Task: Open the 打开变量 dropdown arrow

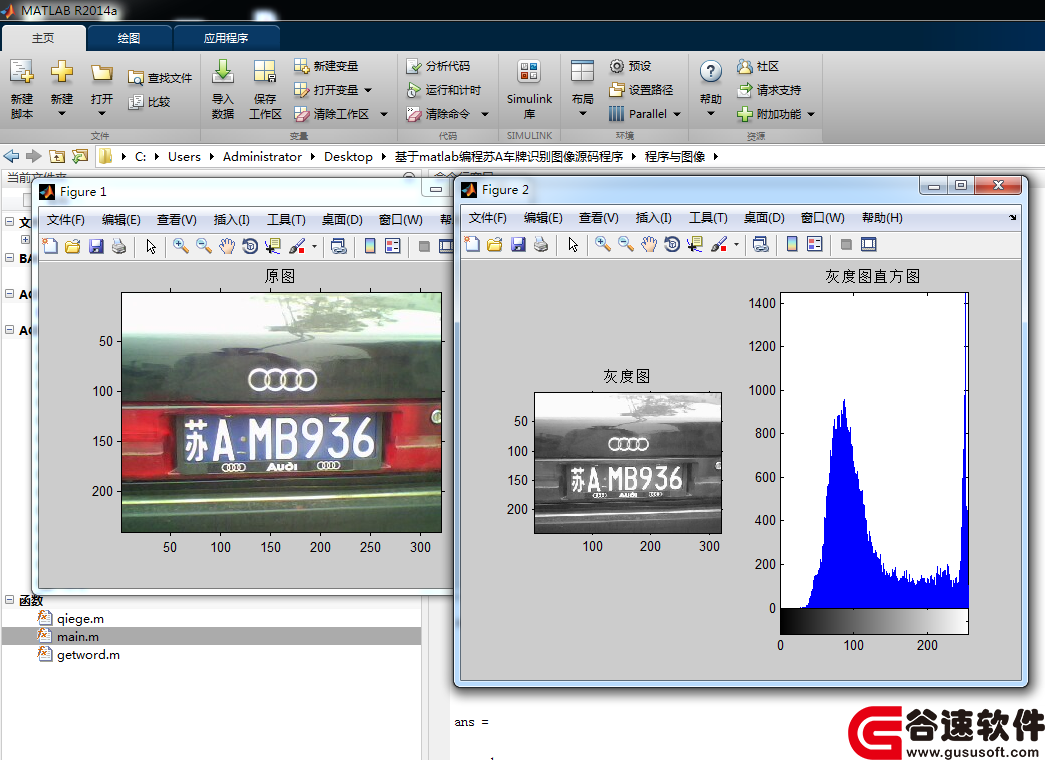Action: (x=368, y=90)
